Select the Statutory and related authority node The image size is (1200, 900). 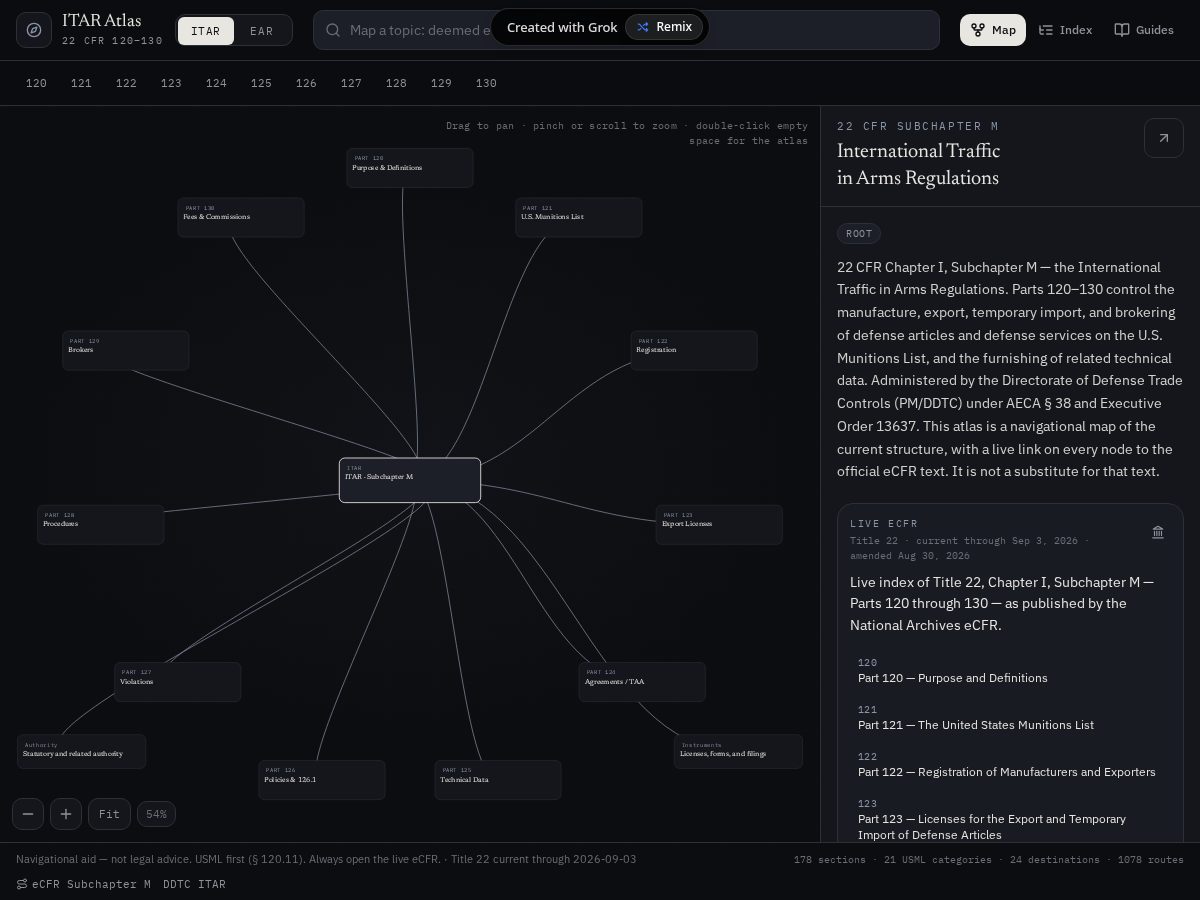[x=81, y=751]
